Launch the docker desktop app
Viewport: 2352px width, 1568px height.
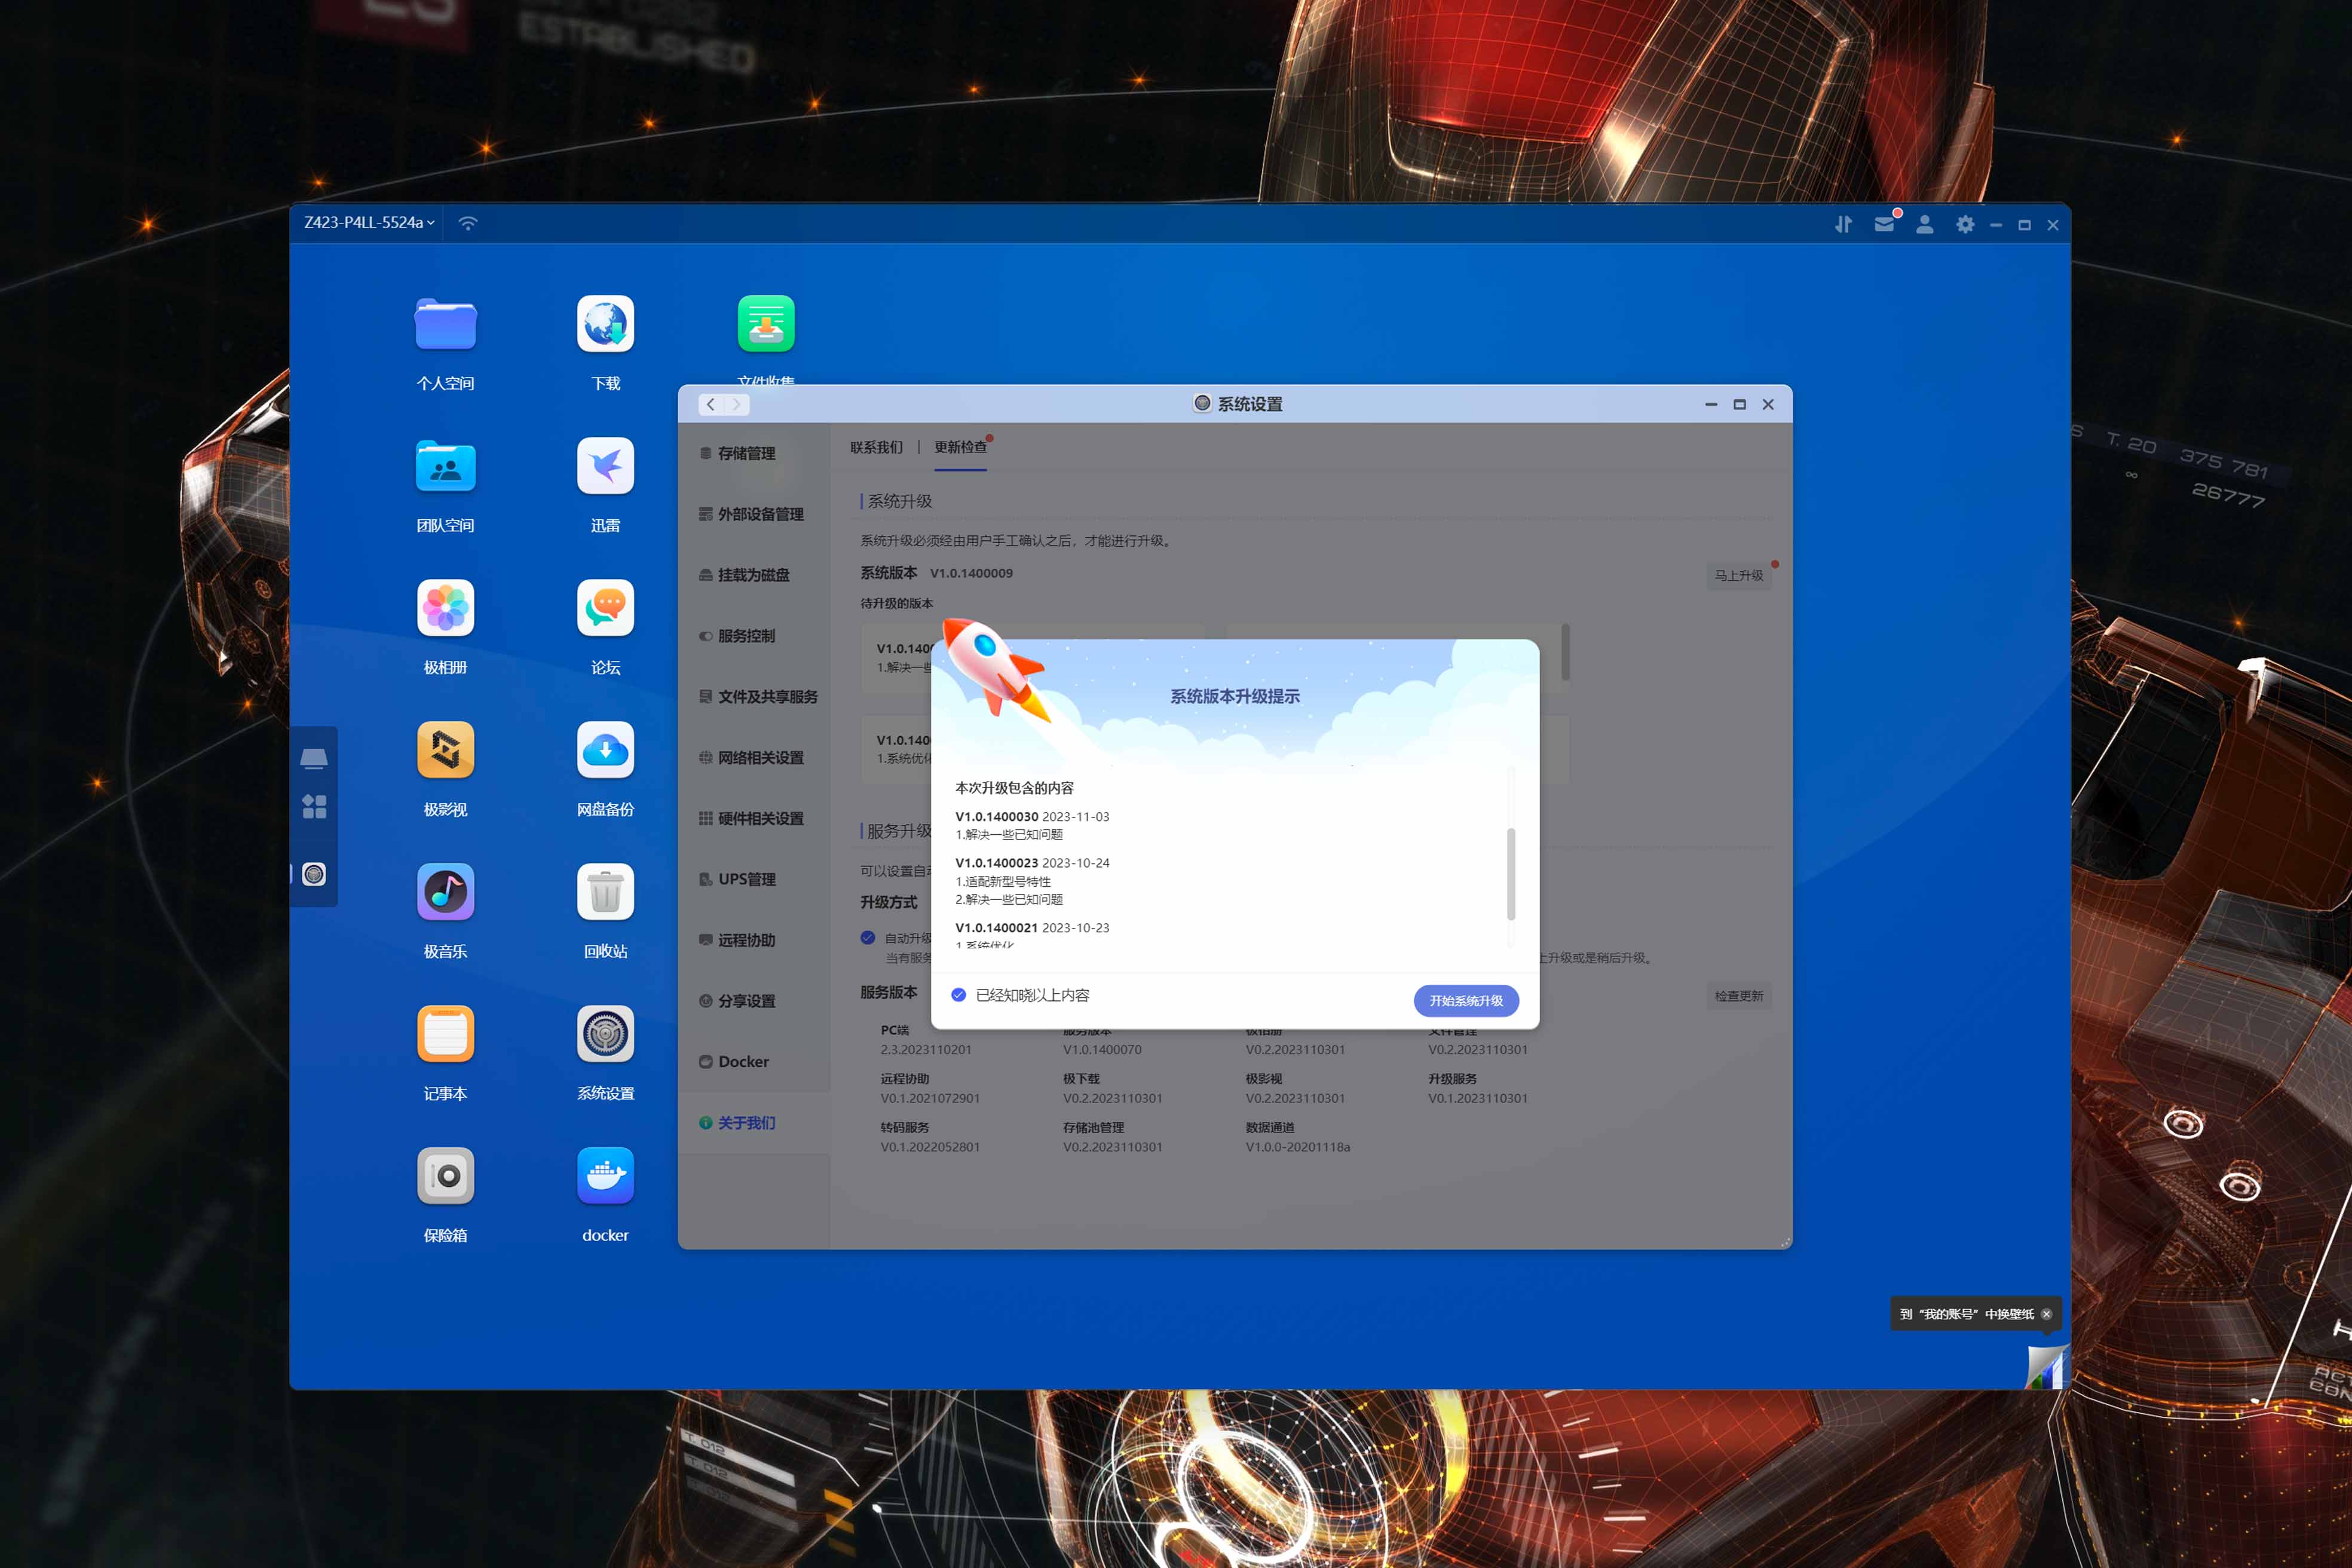click(x=605, y=1176)
